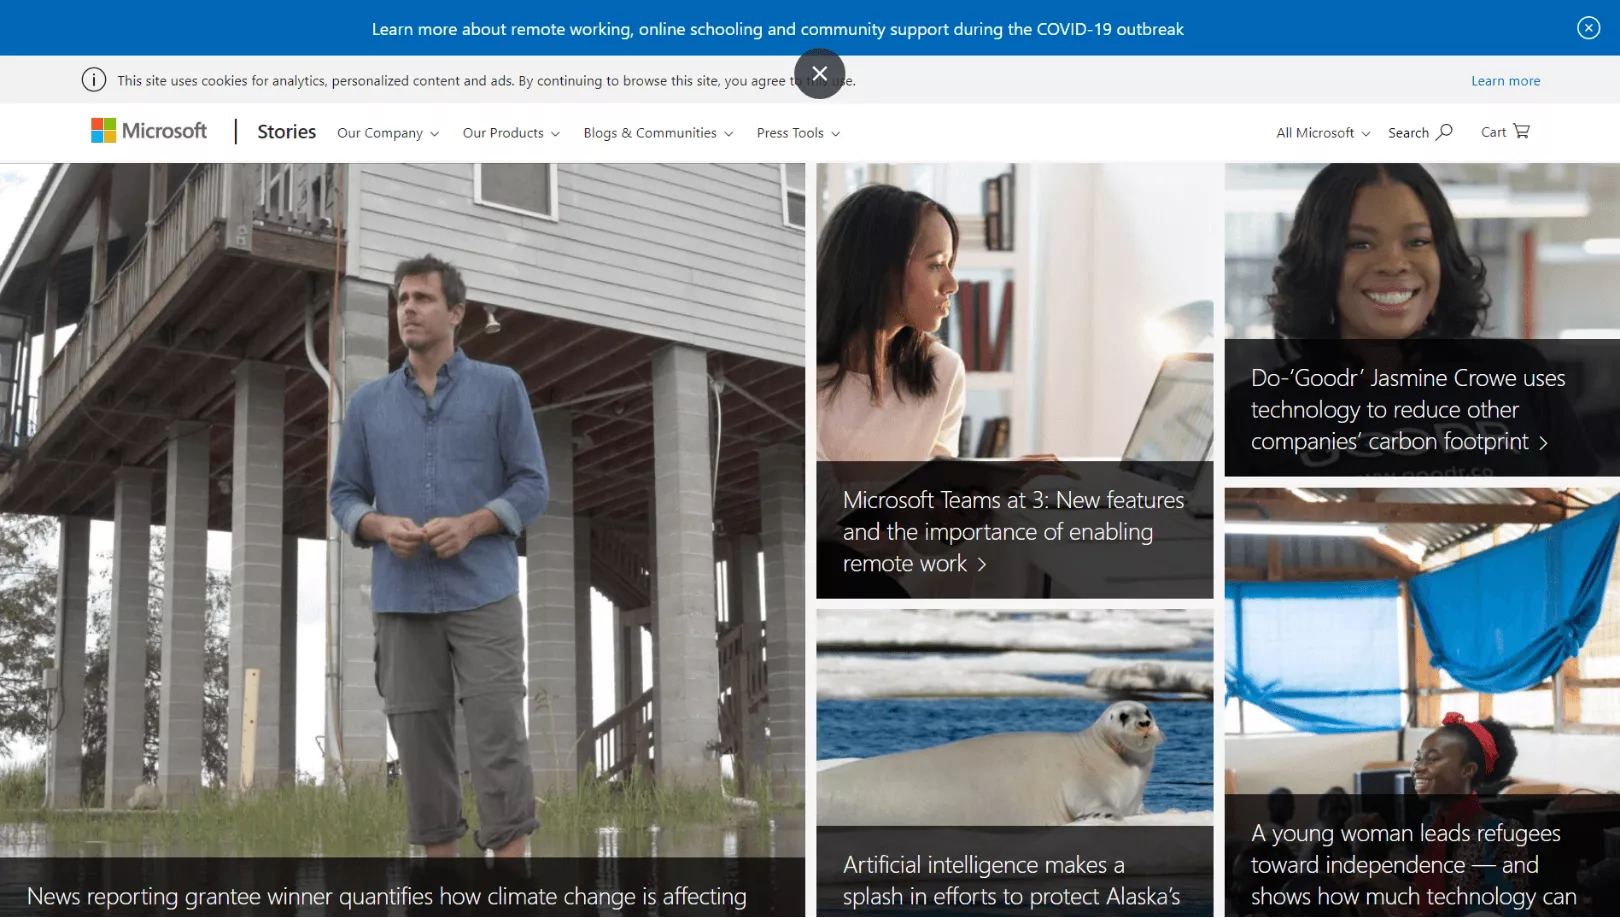The width and height of the screenshot is (1620, 918).
Task: Click the Search magnifier icon
Action: click(1444, 132)
